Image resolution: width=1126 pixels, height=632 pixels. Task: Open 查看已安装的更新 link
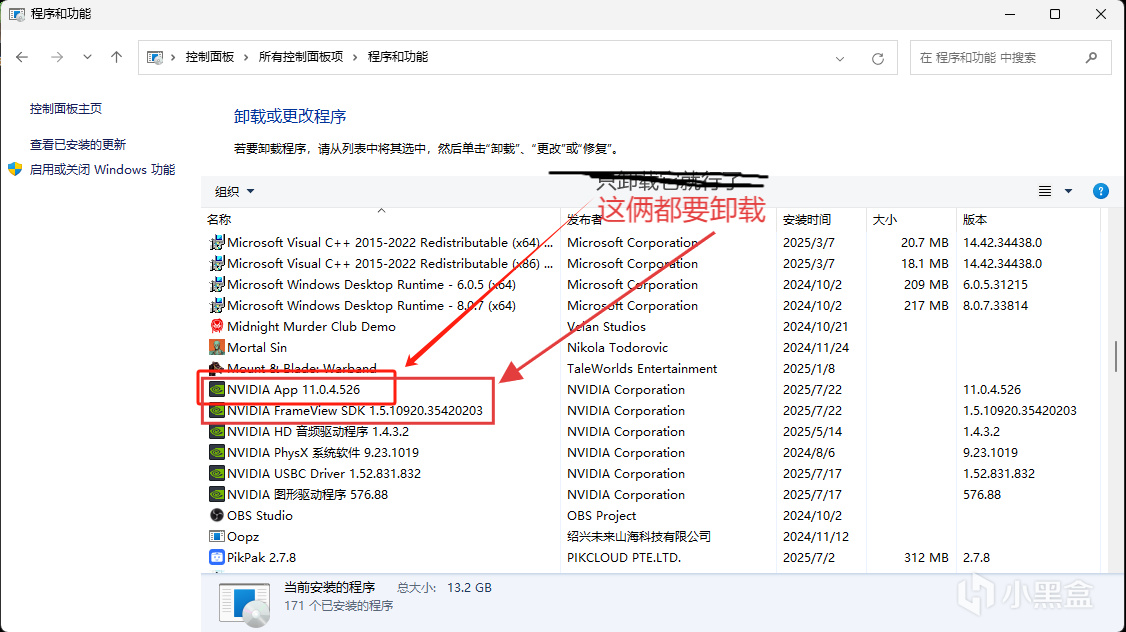78,144
